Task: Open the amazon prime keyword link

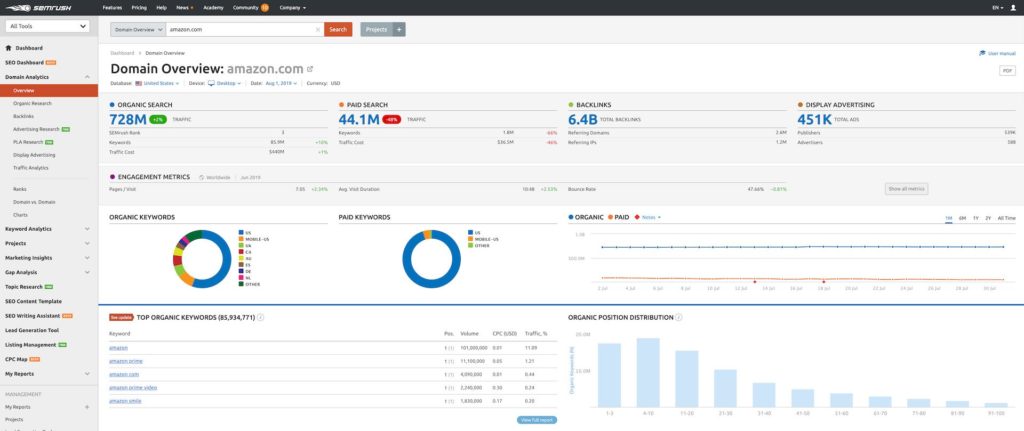Action: 125,361
